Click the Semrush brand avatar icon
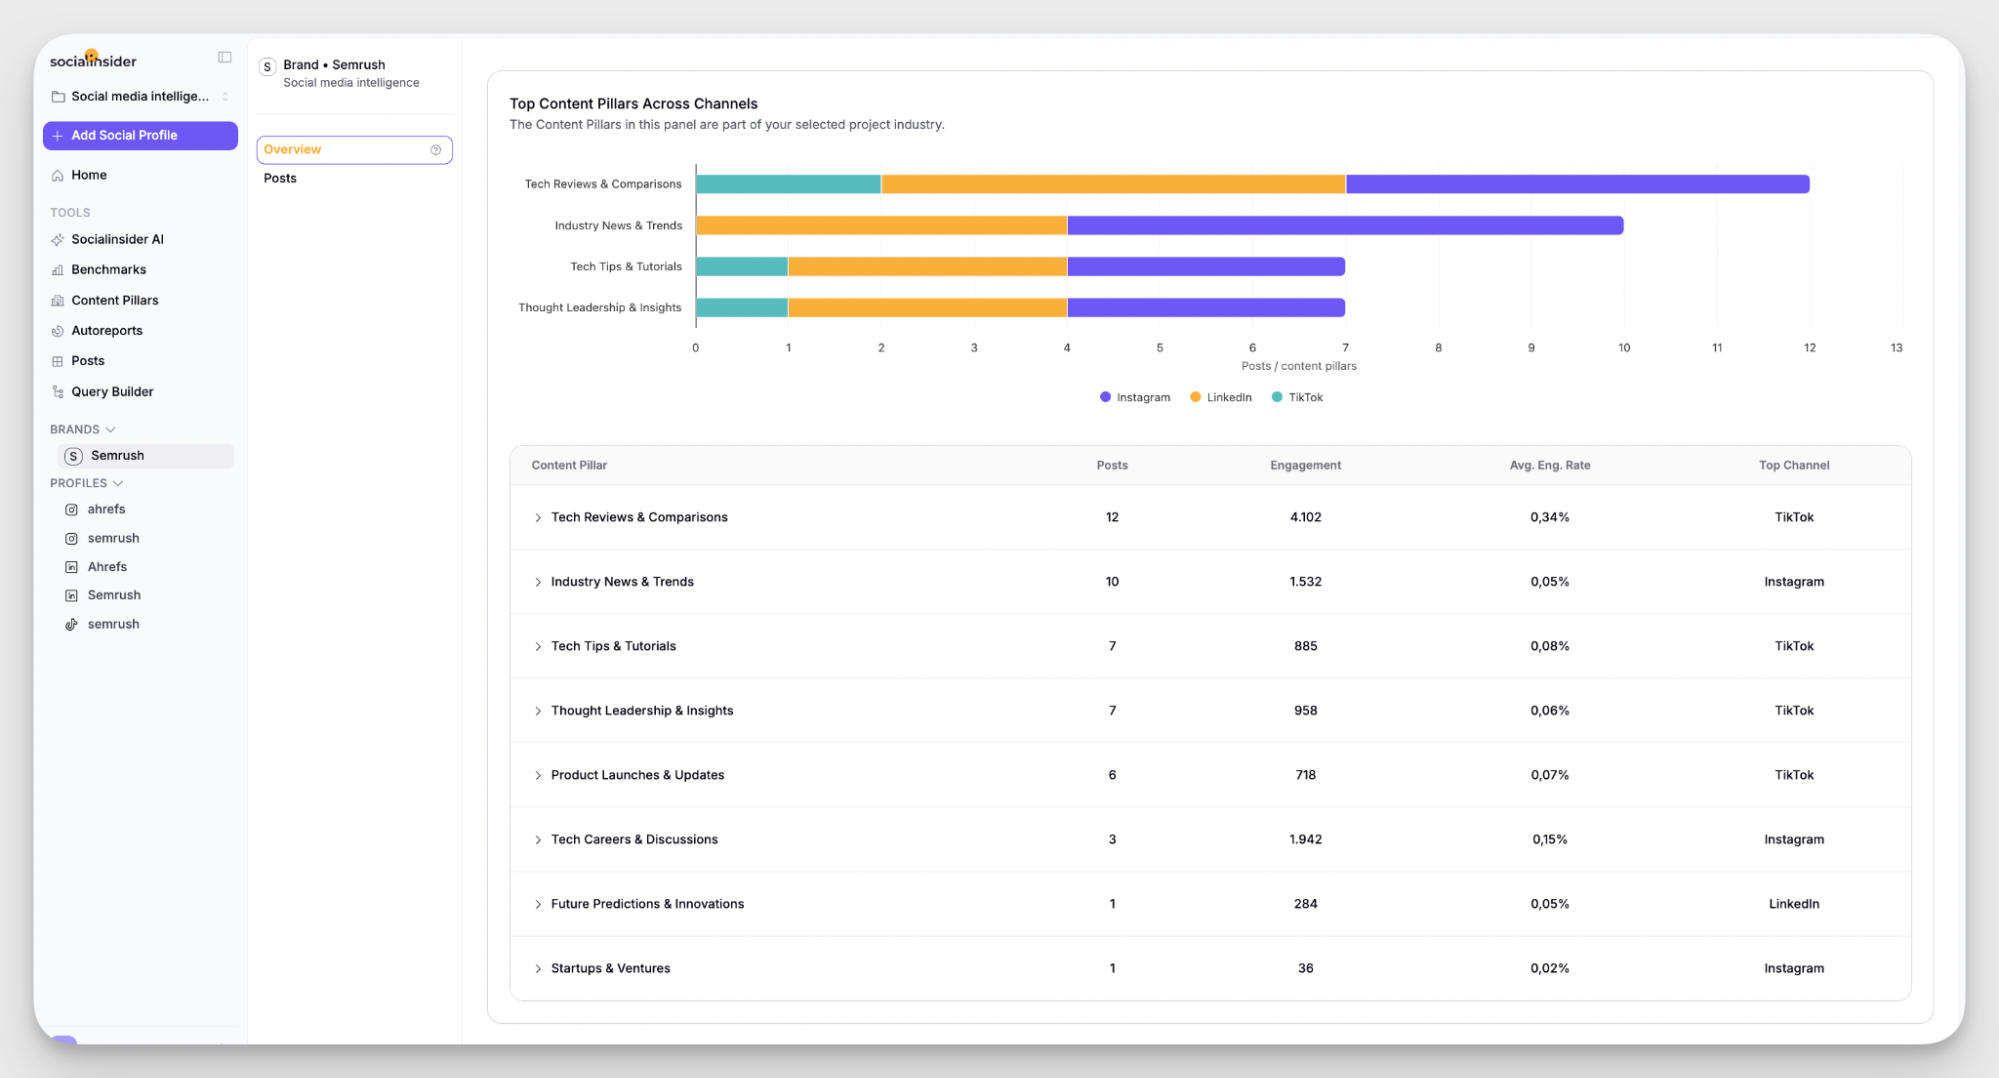This screenshot has height=1078, width=1999. click(73, 456)
